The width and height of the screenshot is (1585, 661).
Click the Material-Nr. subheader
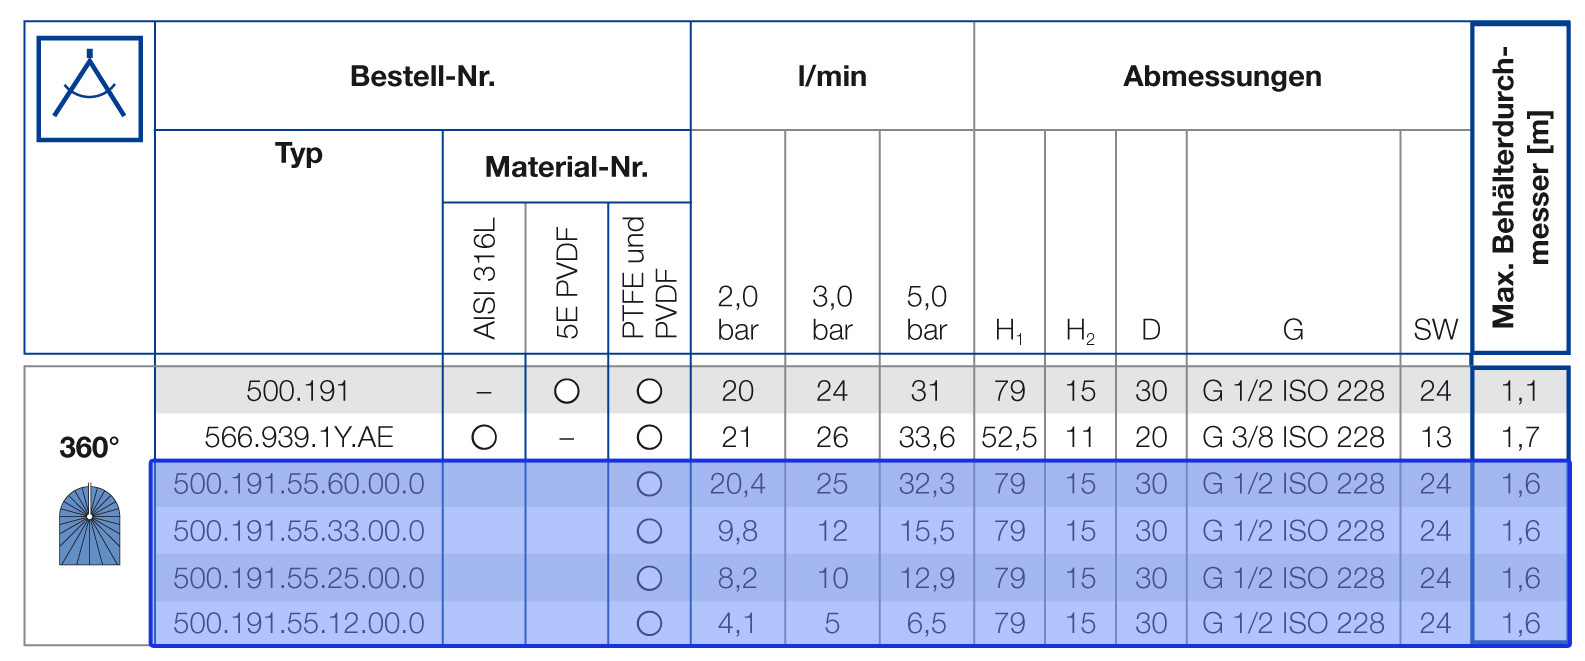point(566,166)
